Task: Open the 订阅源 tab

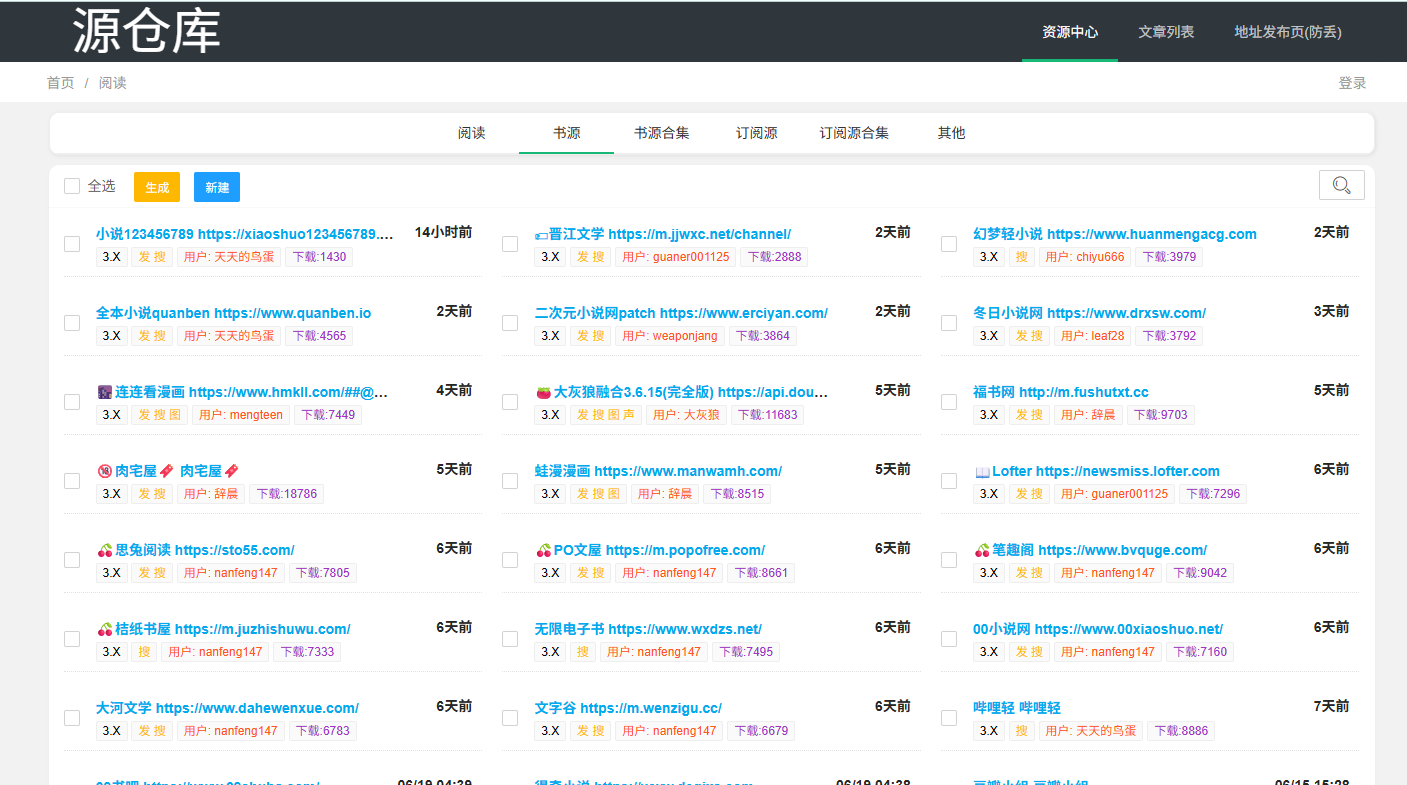Action: (x=757, y=133)
